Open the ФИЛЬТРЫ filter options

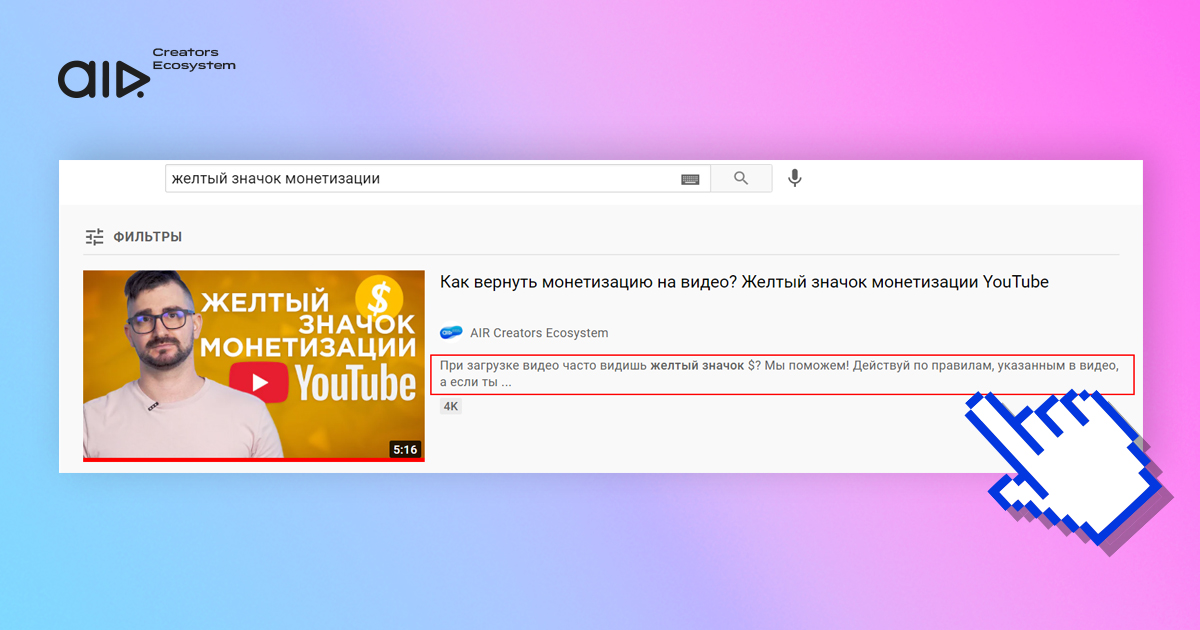pos(133,237)
